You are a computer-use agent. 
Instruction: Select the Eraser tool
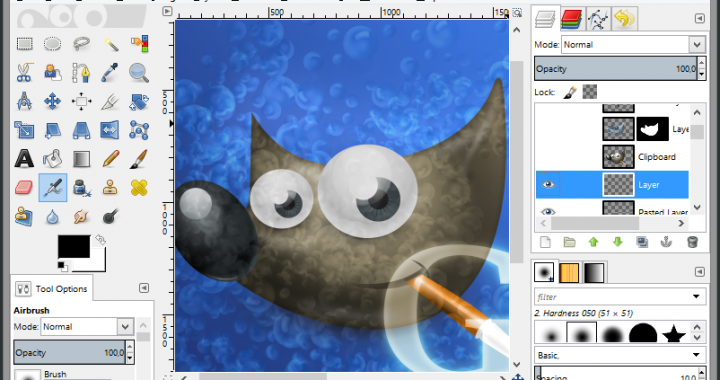[24, 187]
